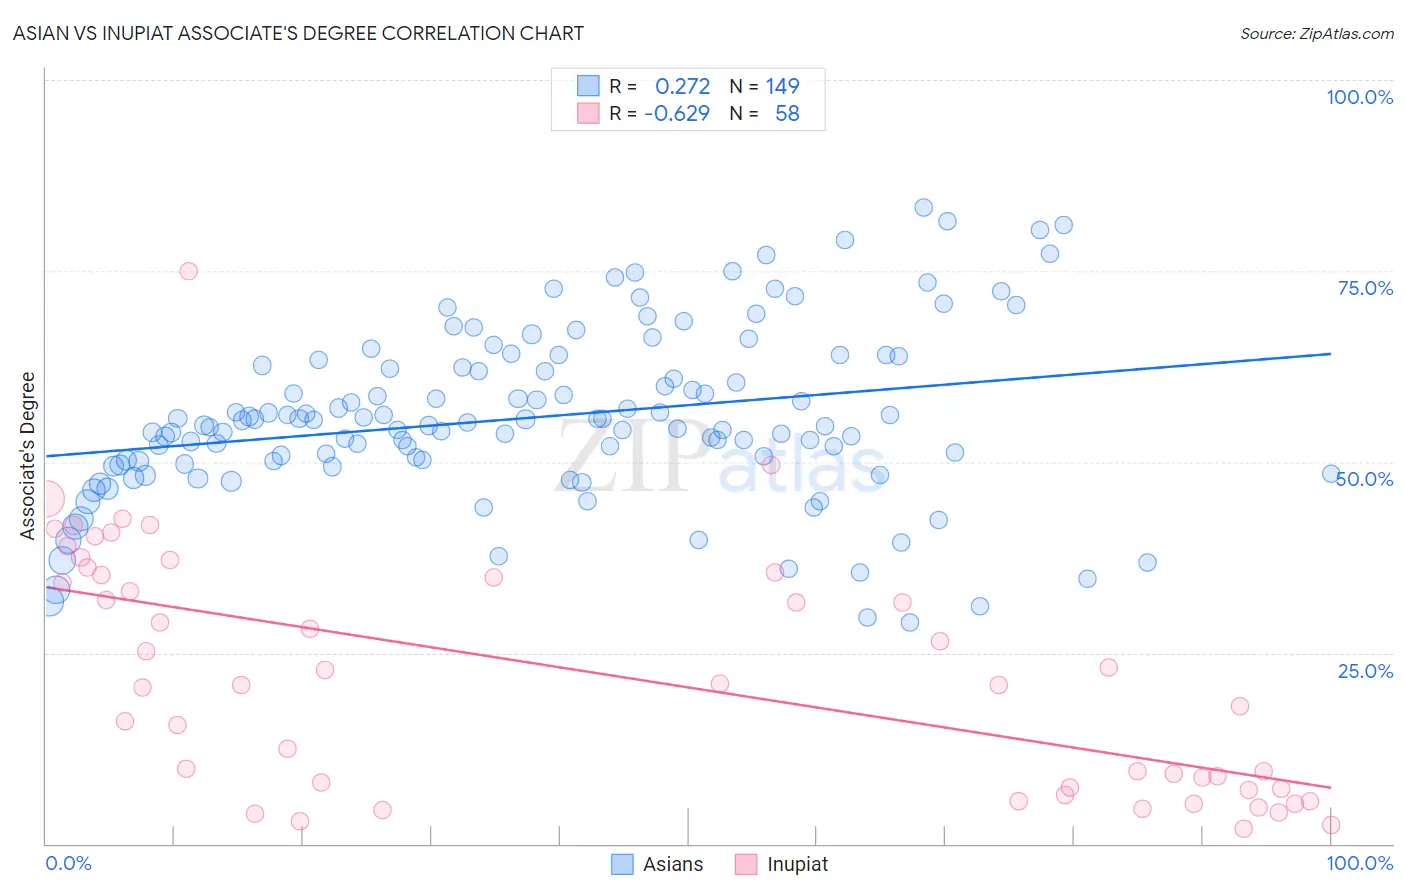Click the blue Asians trend line

tap(689, 405)
